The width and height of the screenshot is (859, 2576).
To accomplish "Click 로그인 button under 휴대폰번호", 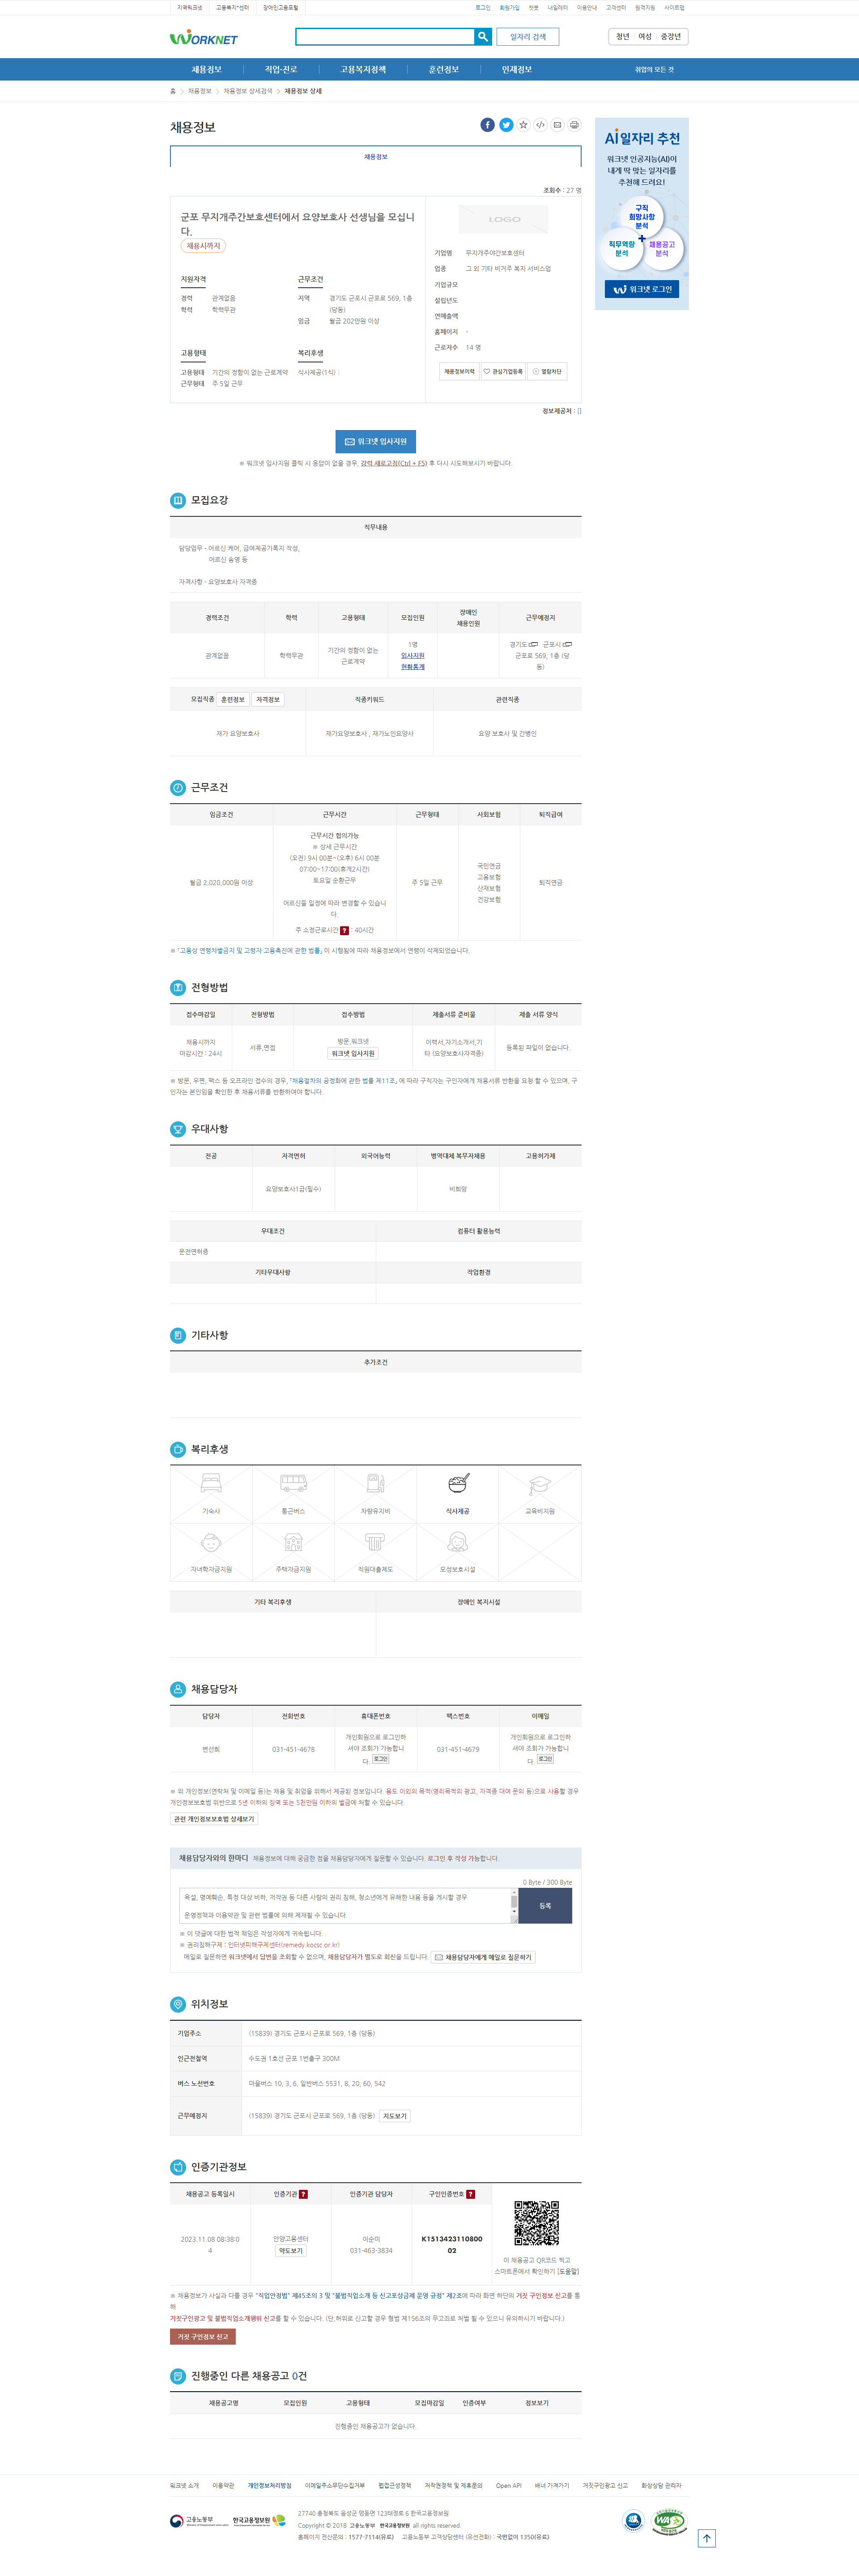I will pos(381,1759).
